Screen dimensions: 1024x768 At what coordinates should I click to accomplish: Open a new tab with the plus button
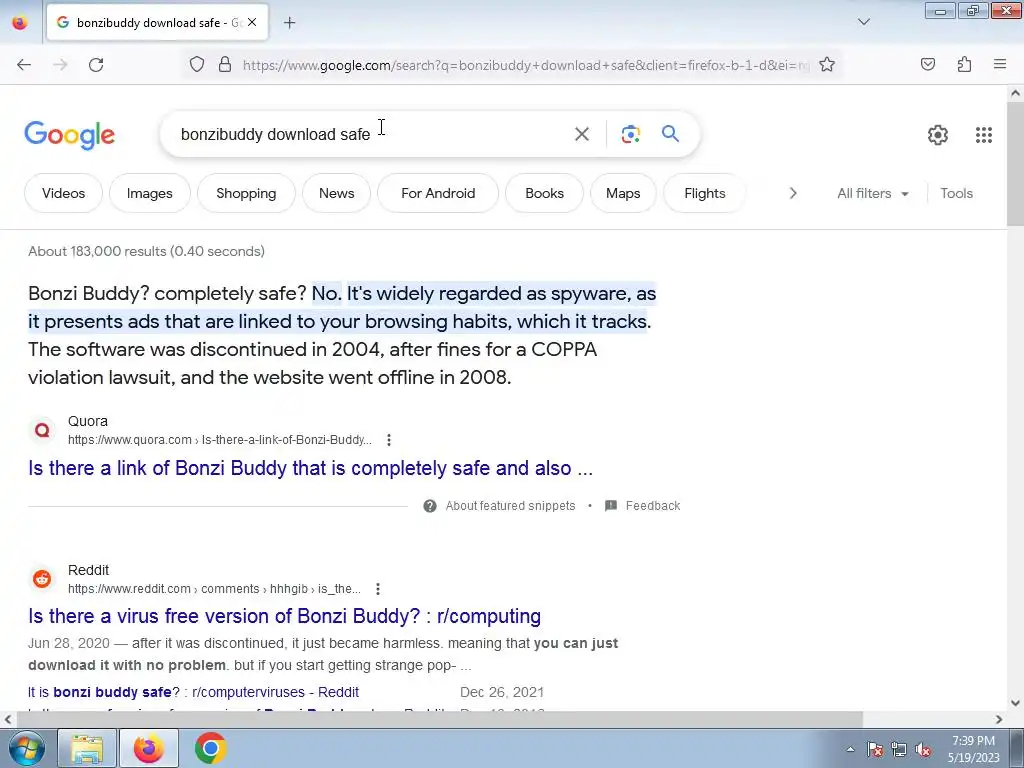(x=289, y=23)
